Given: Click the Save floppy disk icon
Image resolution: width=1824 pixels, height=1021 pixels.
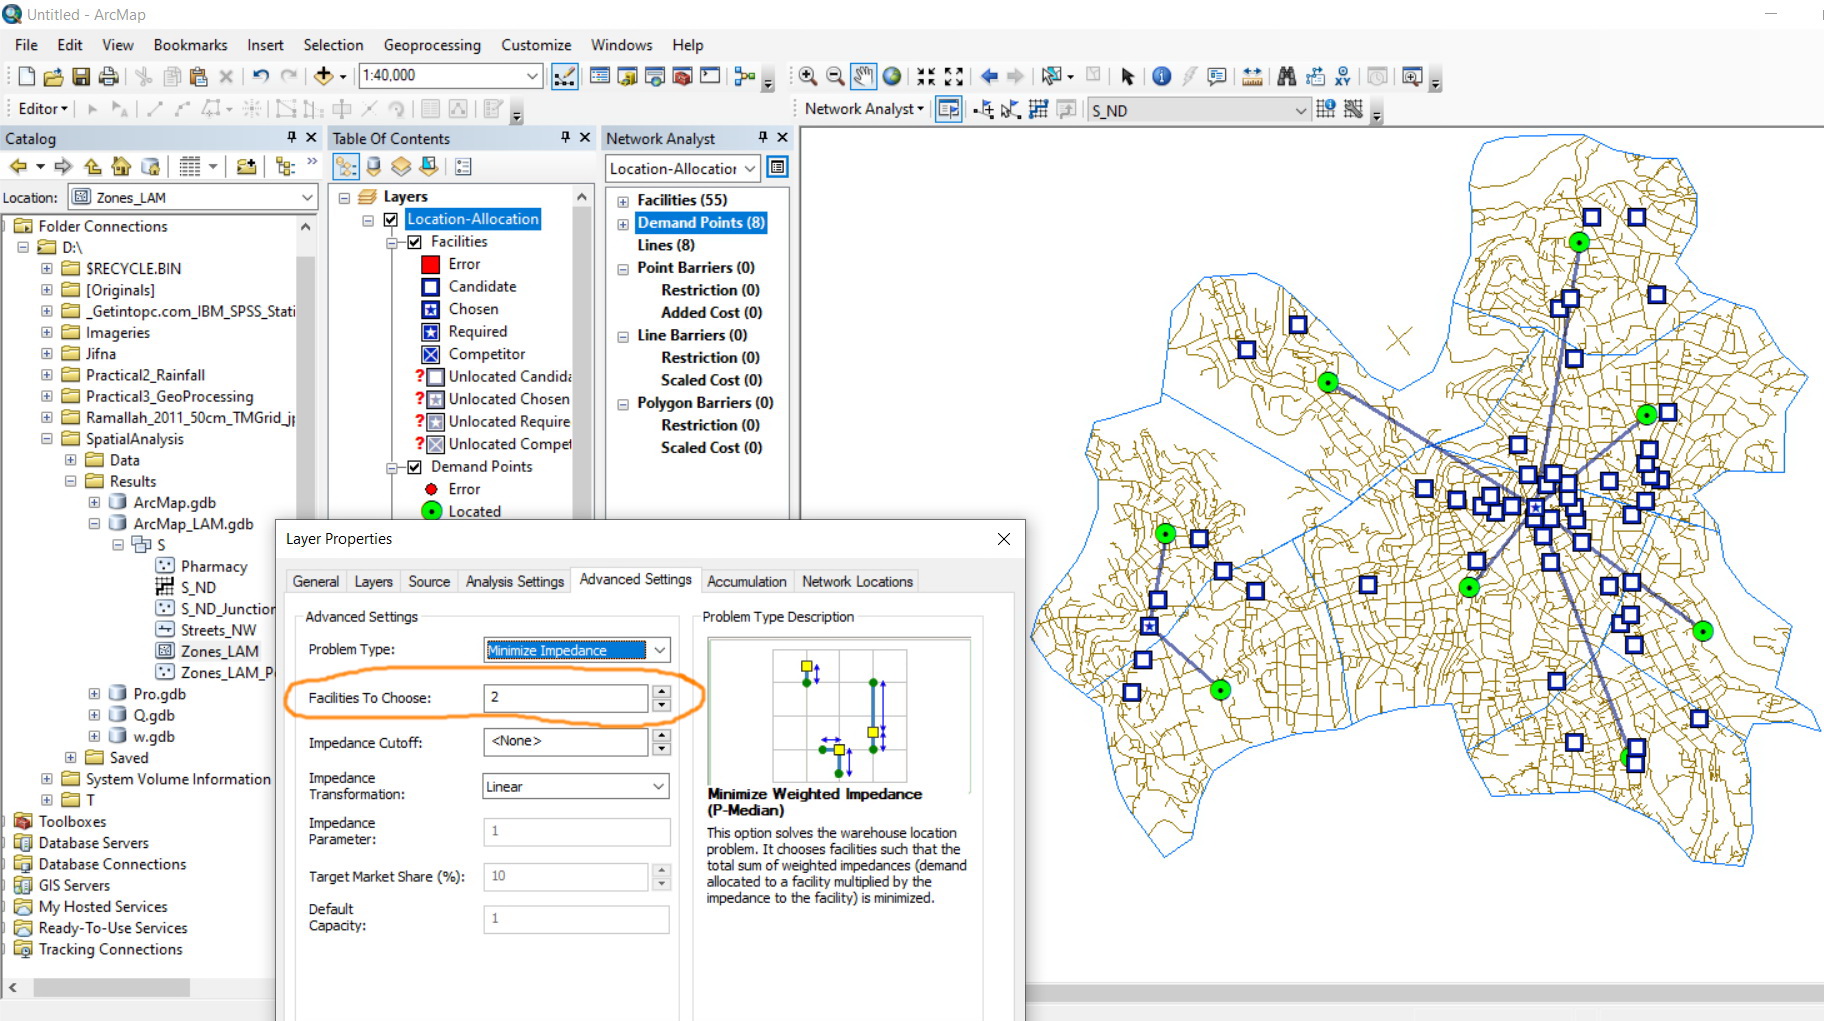Looking at the screenshot, I should coord(81,76).
